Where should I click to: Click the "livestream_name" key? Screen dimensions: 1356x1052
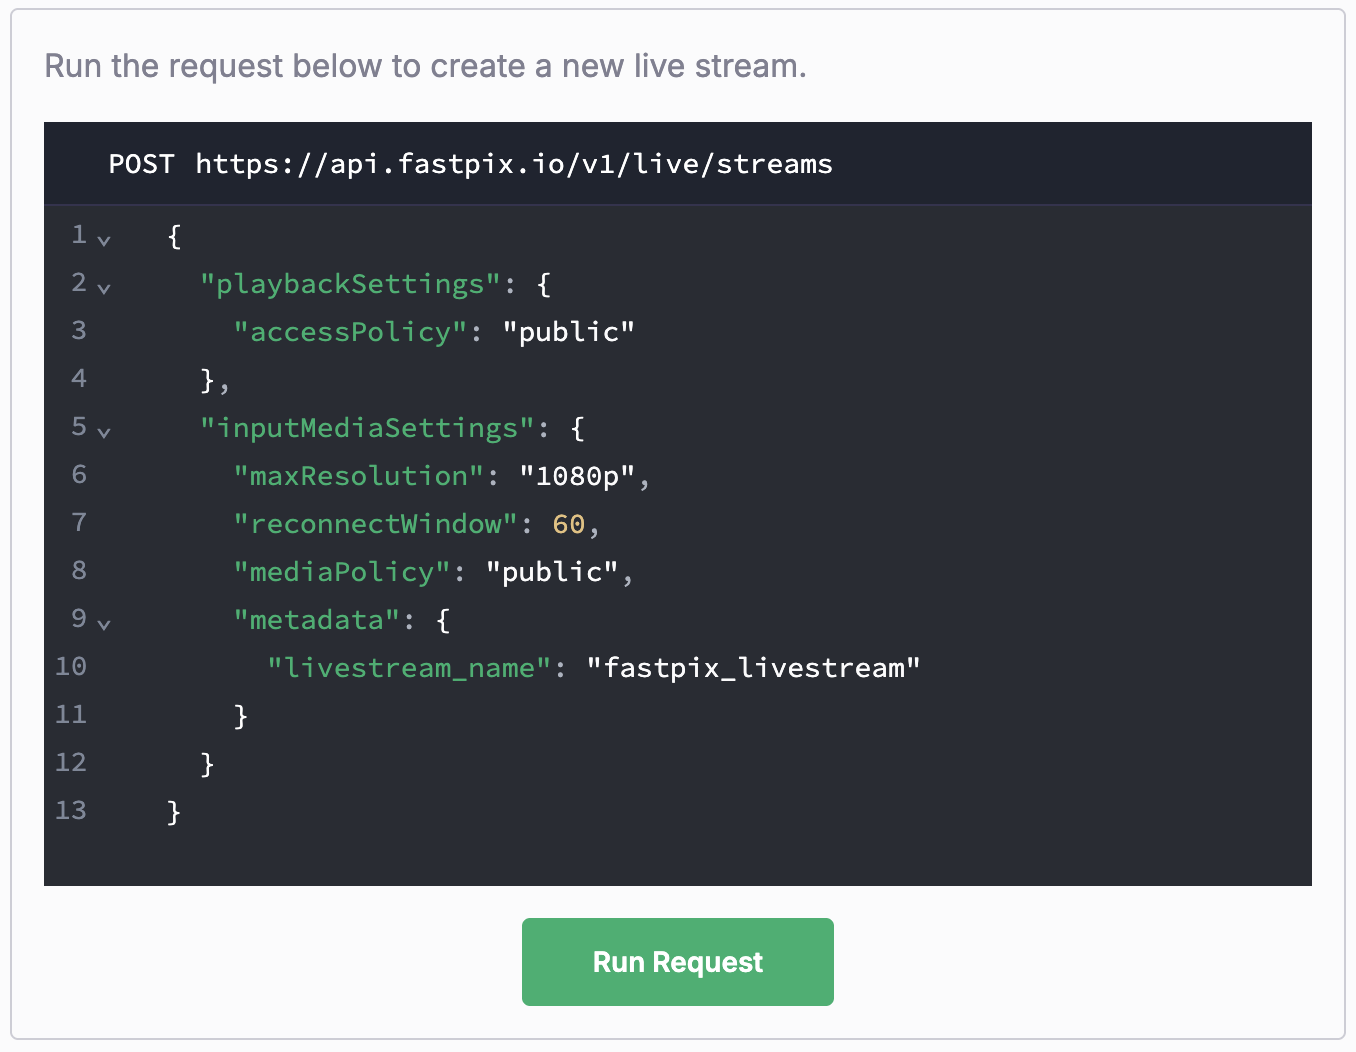[409, 668]
